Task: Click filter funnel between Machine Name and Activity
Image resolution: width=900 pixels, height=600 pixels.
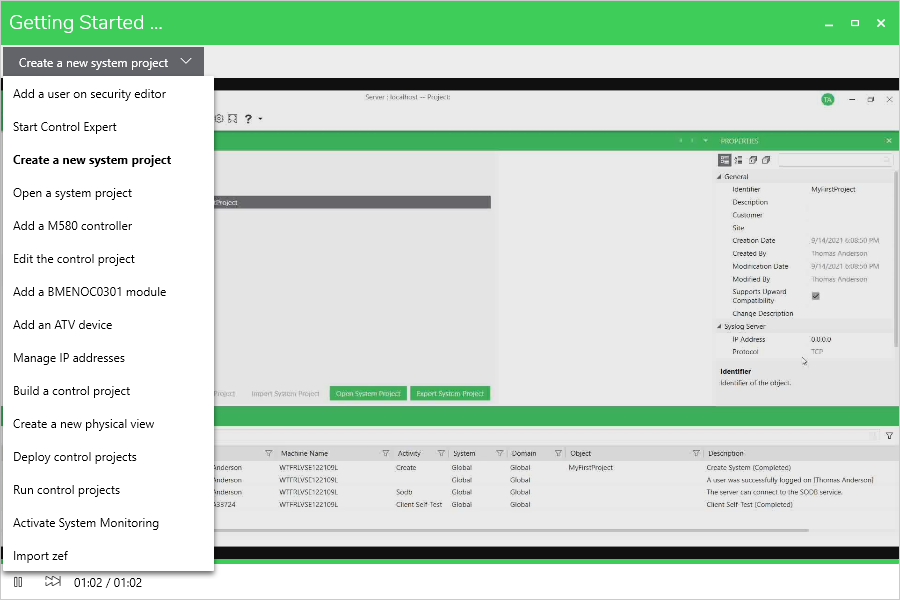Action: coord(386,454)
